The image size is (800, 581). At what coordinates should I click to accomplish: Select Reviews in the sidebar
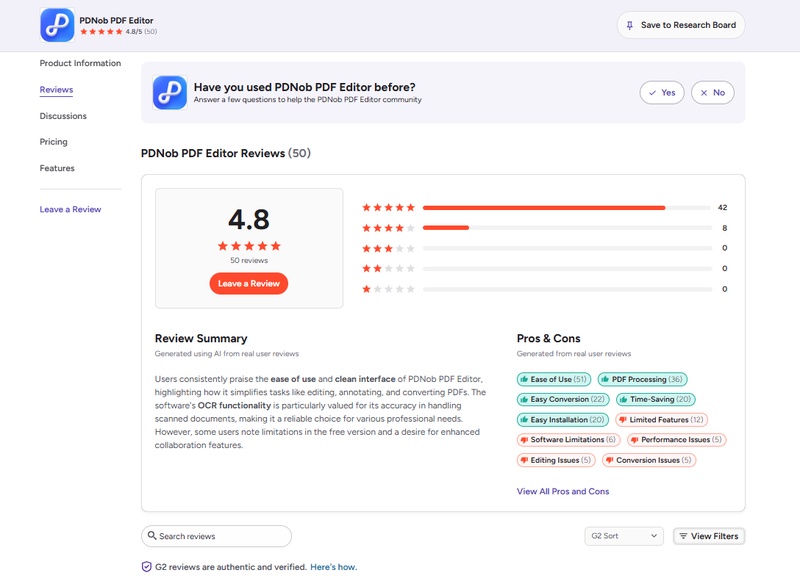(x=57, y=90)
